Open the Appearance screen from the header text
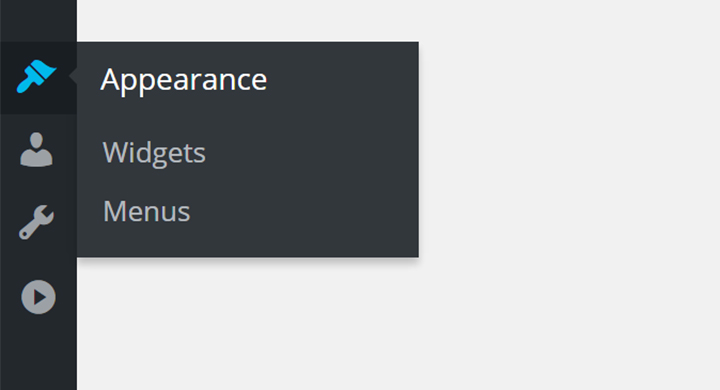 [x=184, y=80]
